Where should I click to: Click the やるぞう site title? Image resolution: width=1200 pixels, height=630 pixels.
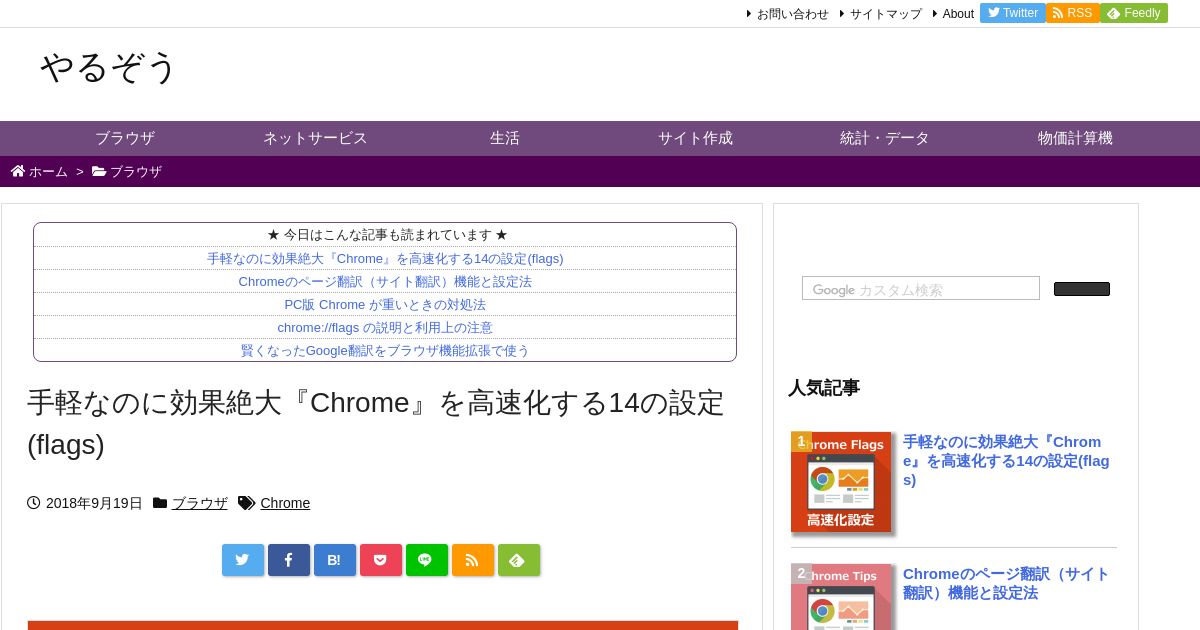pos(108,67)
